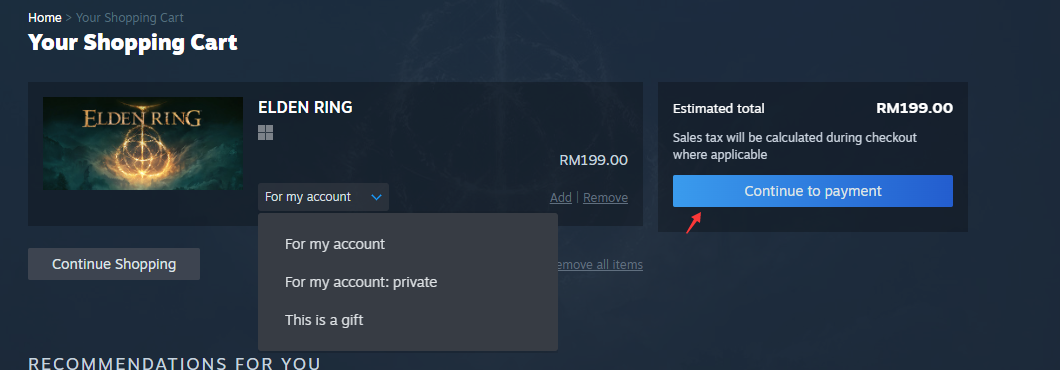The width and height of the screenshot is (1060, 370).
Task: Click the Recommendations For You heading
Action: pyautogui.click(x=174, y=363)
